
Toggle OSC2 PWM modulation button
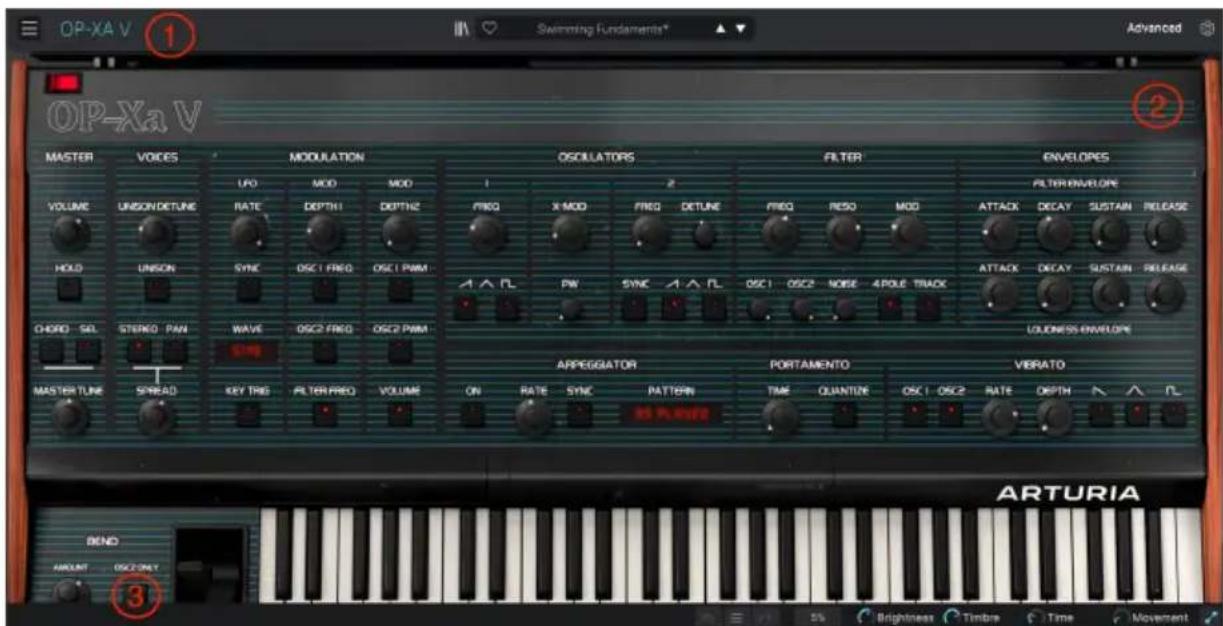pos(400,351)
